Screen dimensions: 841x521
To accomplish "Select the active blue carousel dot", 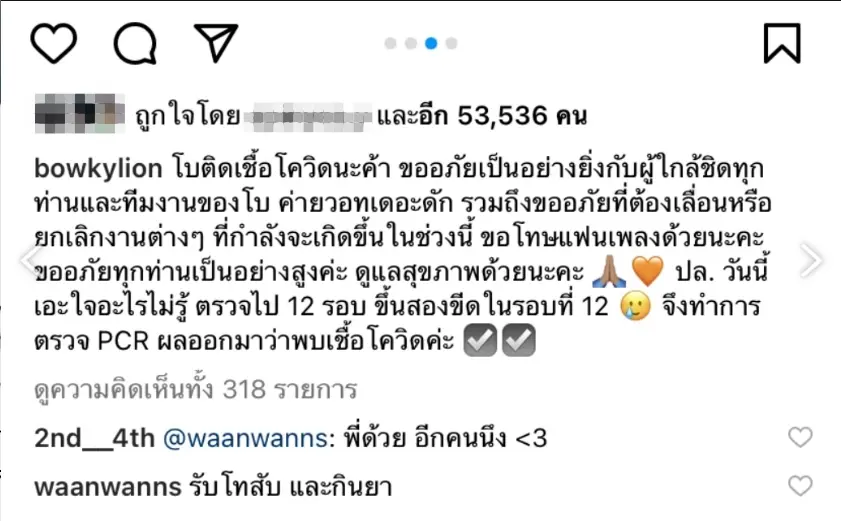I will coord(431,43).
